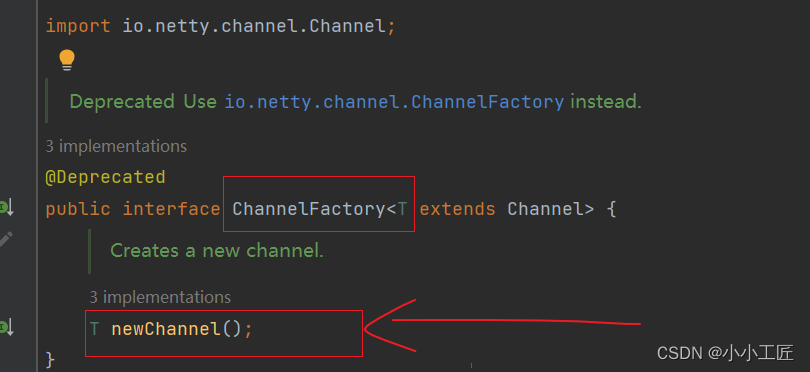810x372 pixels.
Task: Click the gutter implementation icon beside newChannel()
Action: (6, 328)
